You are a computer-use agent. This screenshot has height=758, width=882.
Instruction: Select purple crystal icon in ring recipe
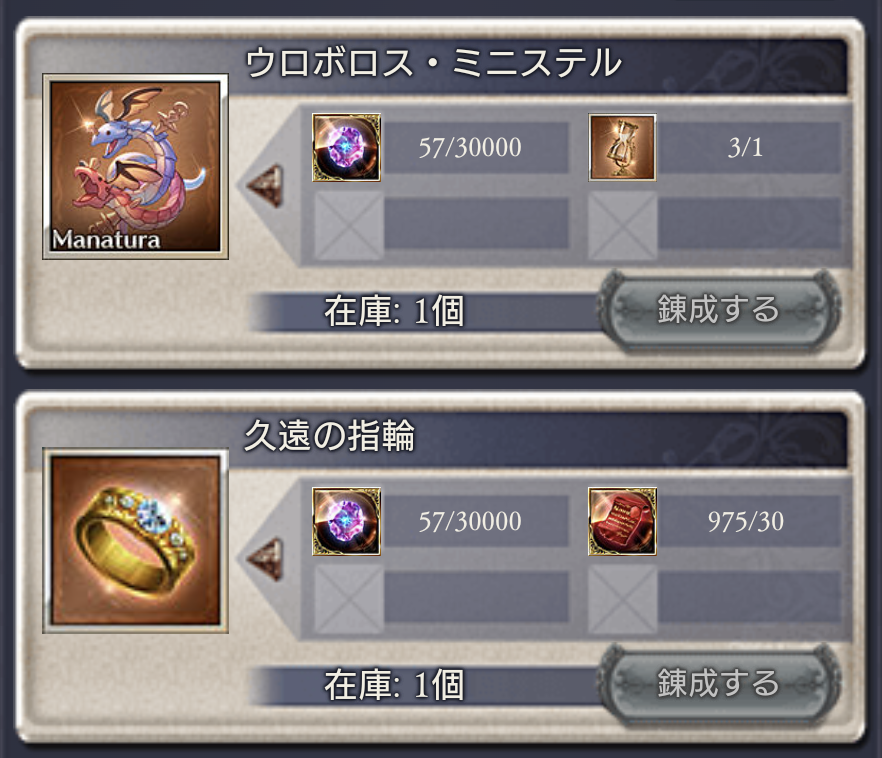(346, 521)
